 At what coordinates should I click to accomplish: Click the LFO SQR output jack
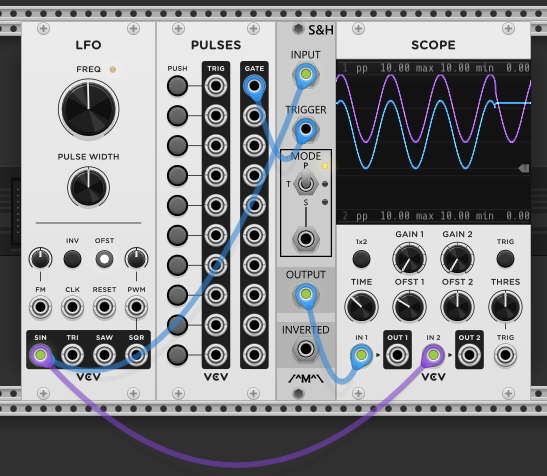136,355
